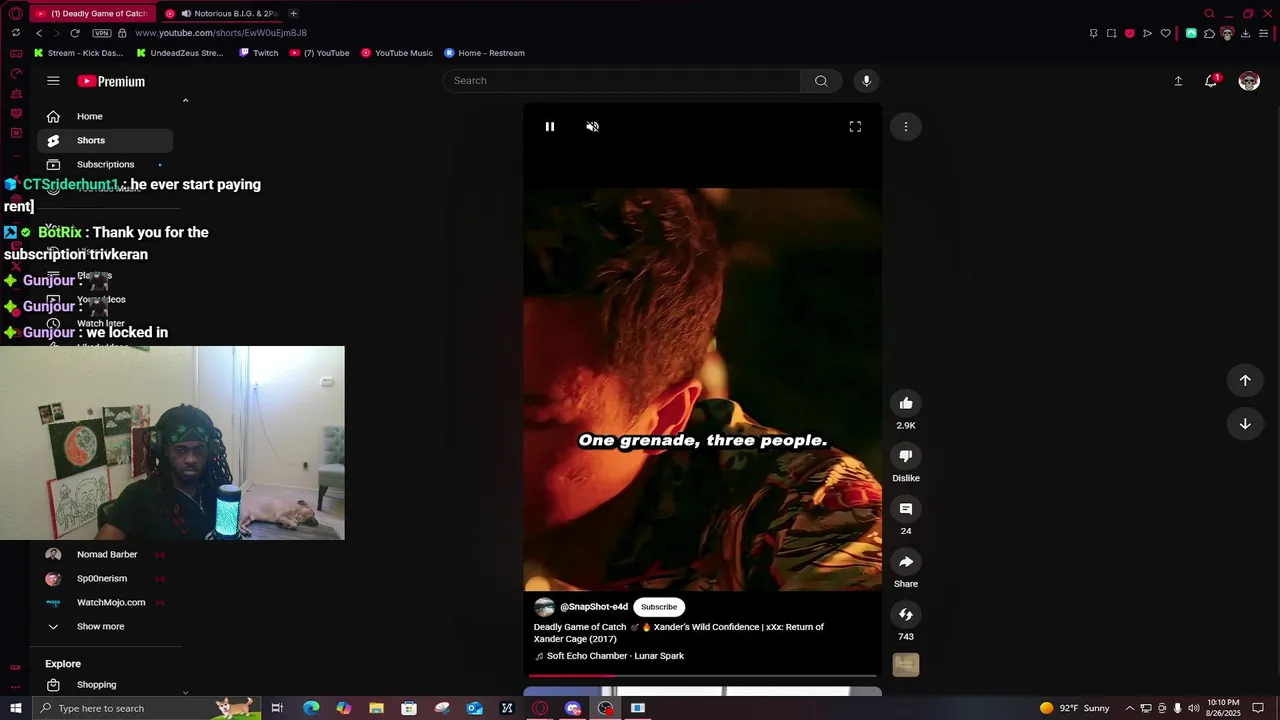This screenshot has width=1280, height=720.
Task: Click the browser back arrow
Action: pyautogui.click(x=39, y=33)
